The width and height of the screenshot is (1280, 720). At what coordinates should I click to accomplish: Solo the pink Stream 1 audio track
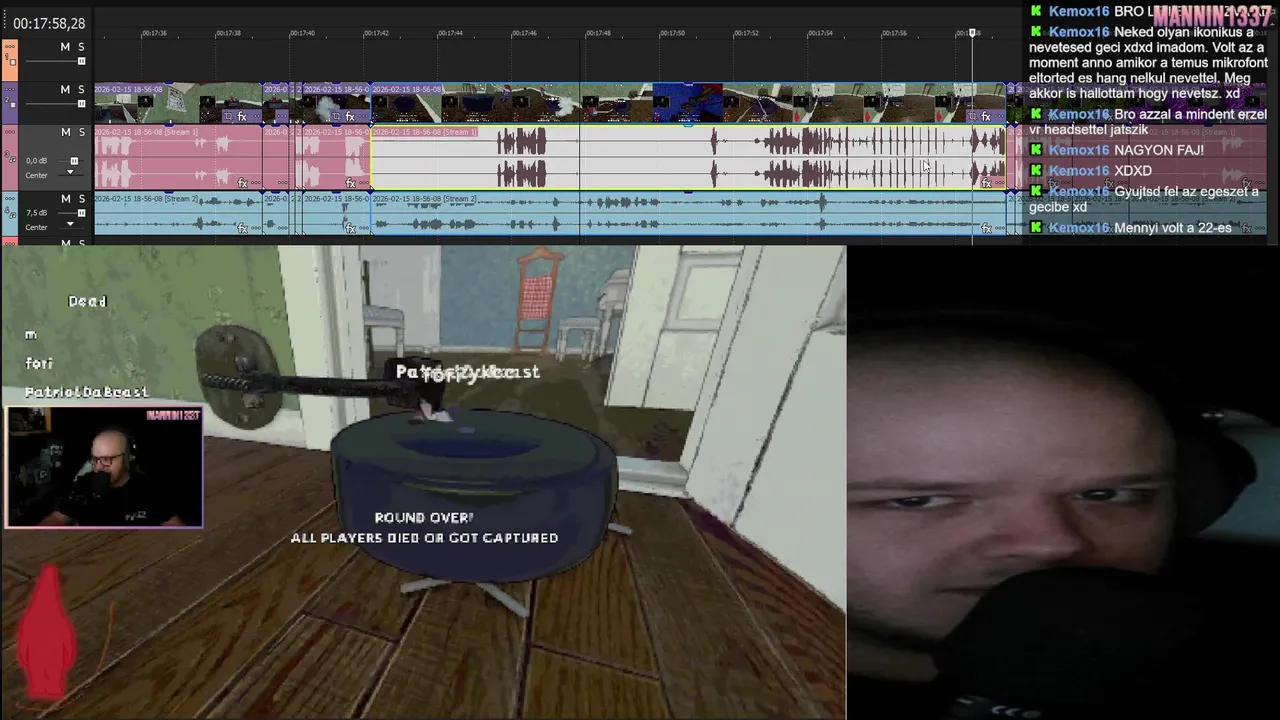coord(81,132)
